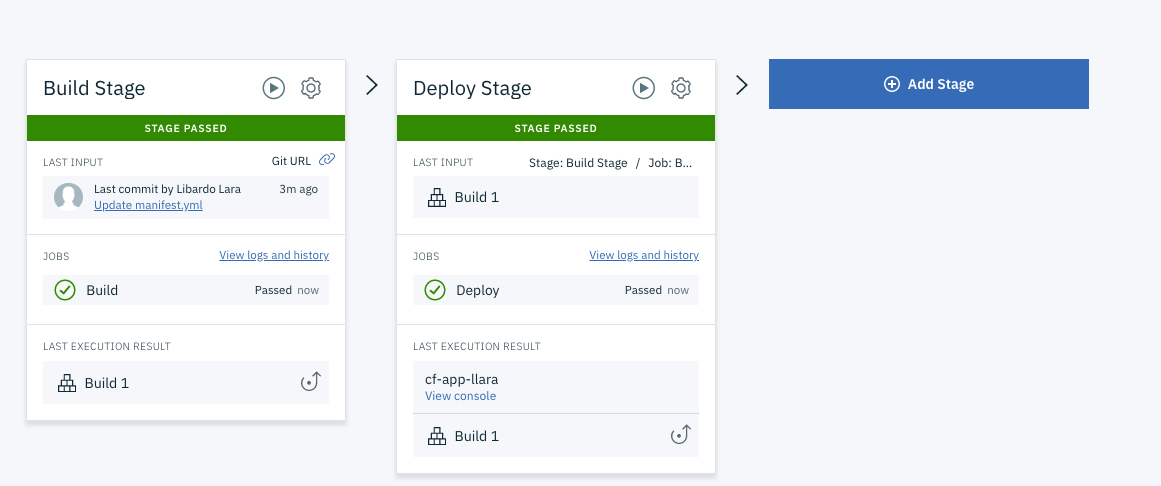The width and height of the screenshot is (1161, 486).
Task: Click the build blocks icon in Build Stage result
Action: click(x=67, y=383)
